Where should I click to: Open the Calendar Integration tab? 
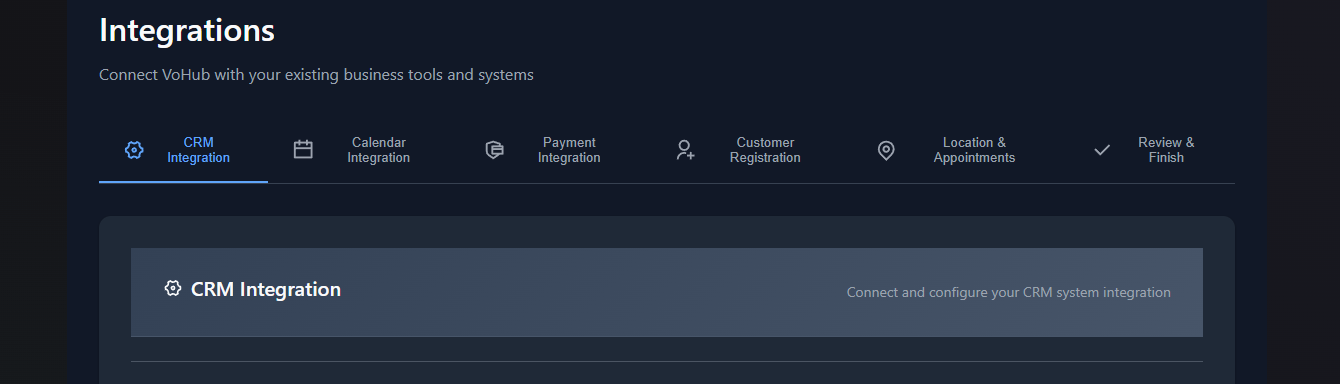tap(363, 150)
